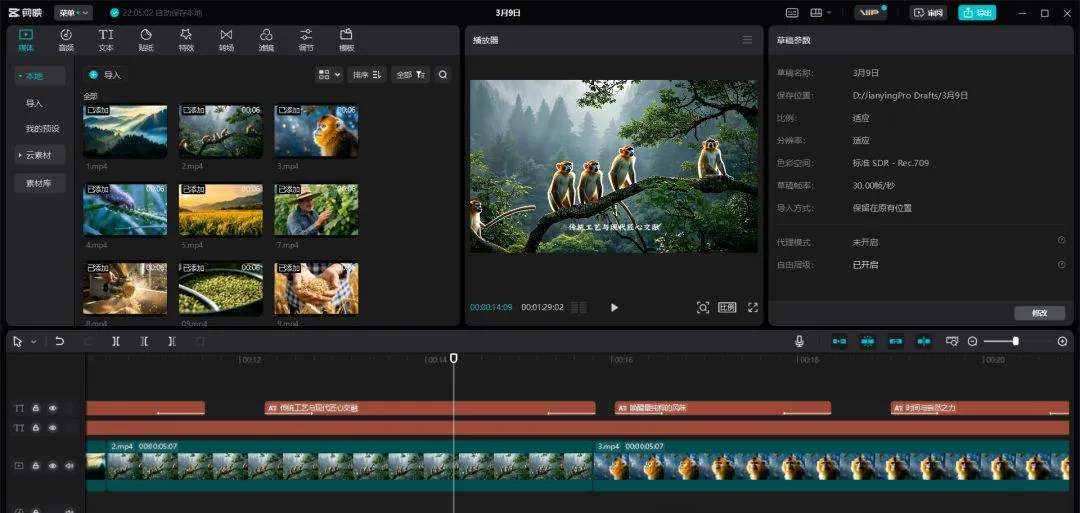Open the 调节 (Adjust) tab
Viewport: 1080px width, 513px height.
click(306, 40)
